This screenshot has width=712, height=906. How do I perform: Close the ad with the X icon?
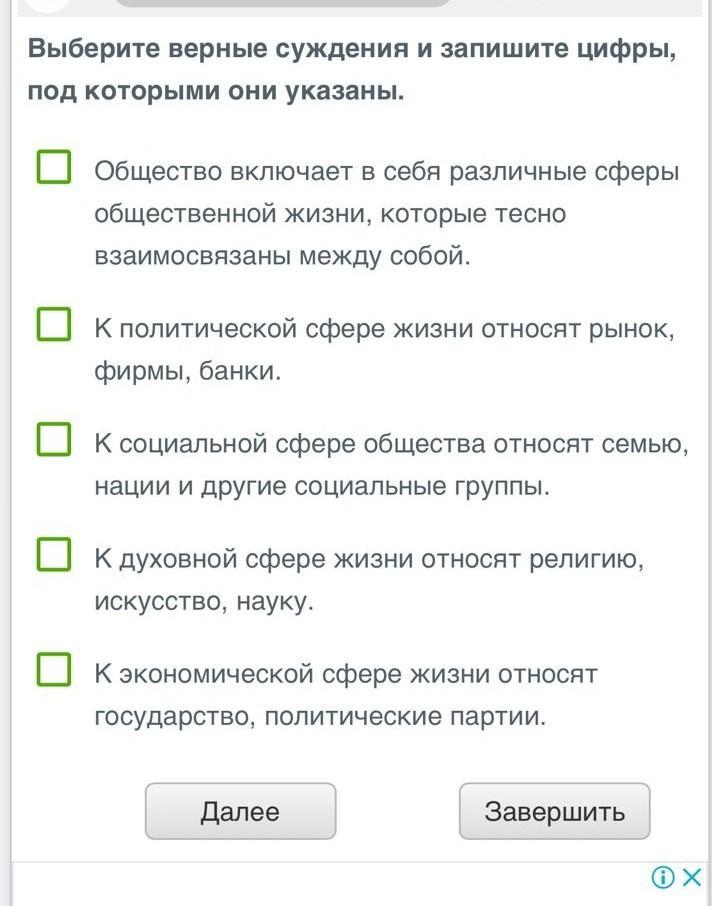click(x=691, y=878)
